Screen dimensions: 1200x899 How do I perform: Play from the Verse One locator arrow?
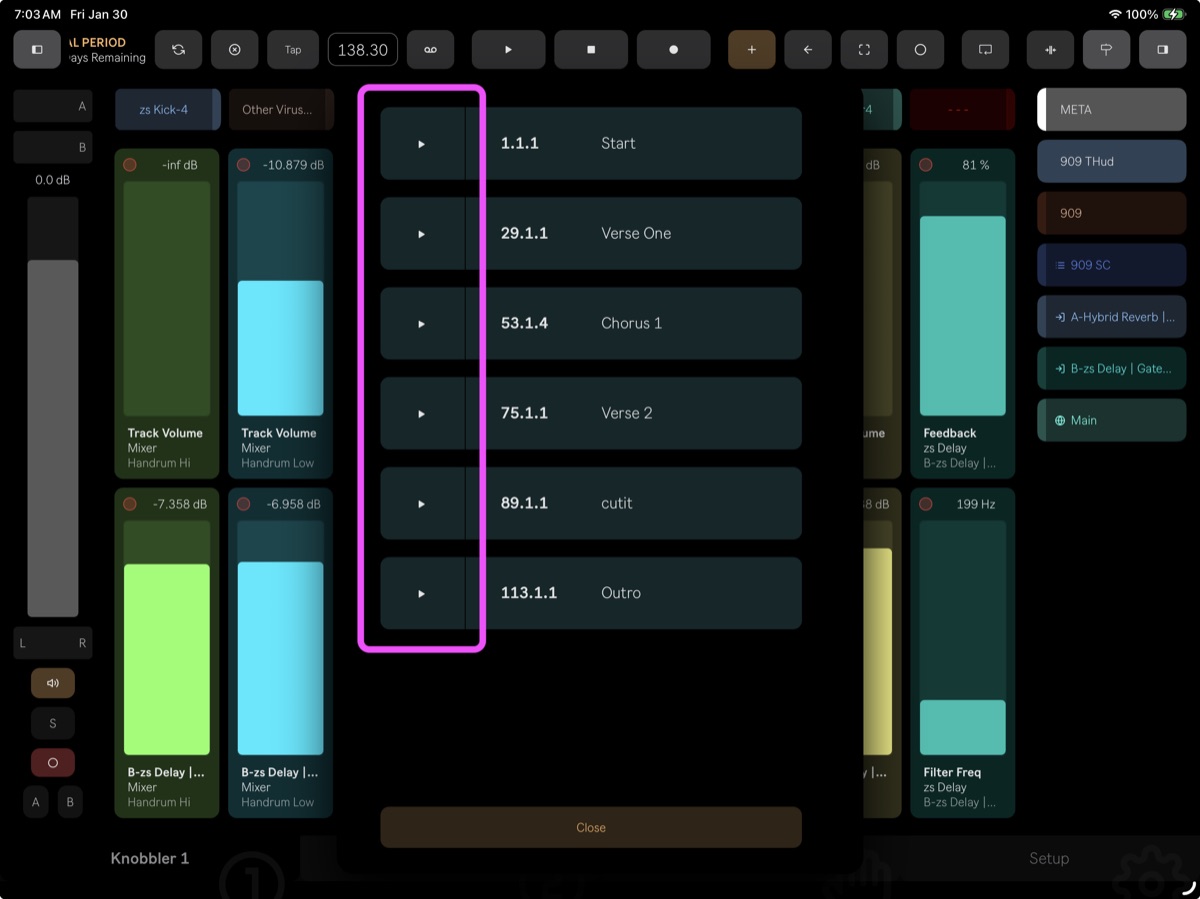[422, 234]
